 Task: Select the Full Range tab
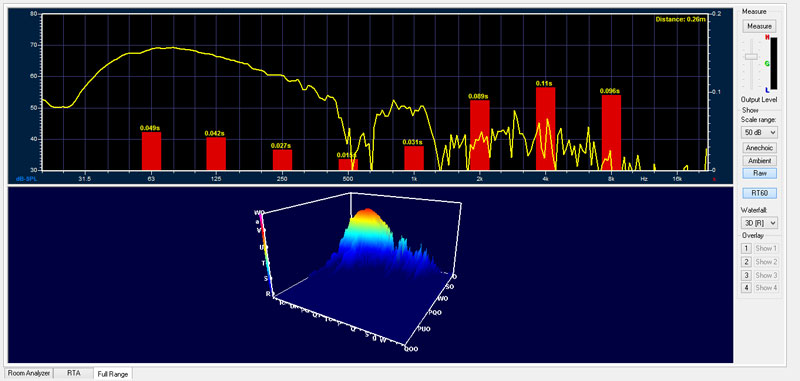[112, 374]
